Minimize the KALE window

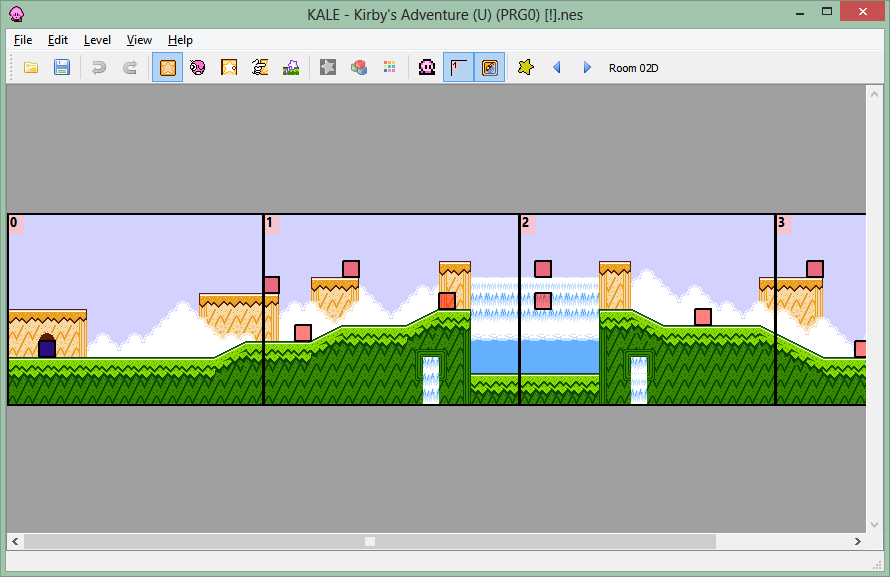(800, 12)
